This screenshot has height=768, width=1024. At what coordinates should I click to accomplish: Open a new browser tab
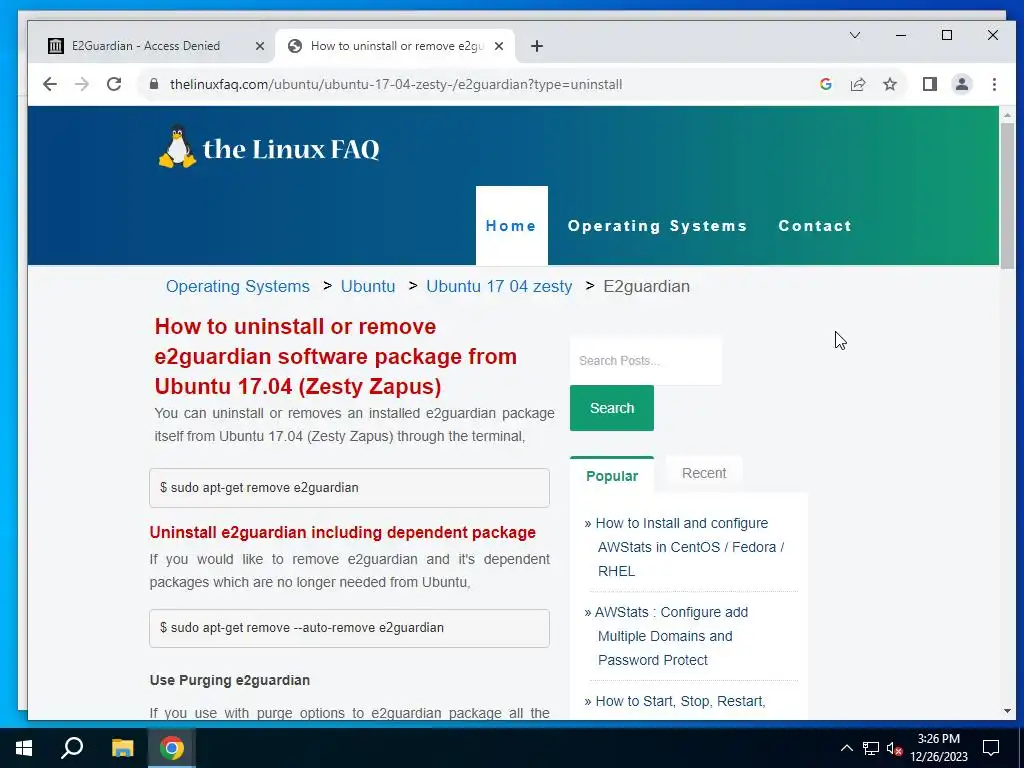pos(536,46)
